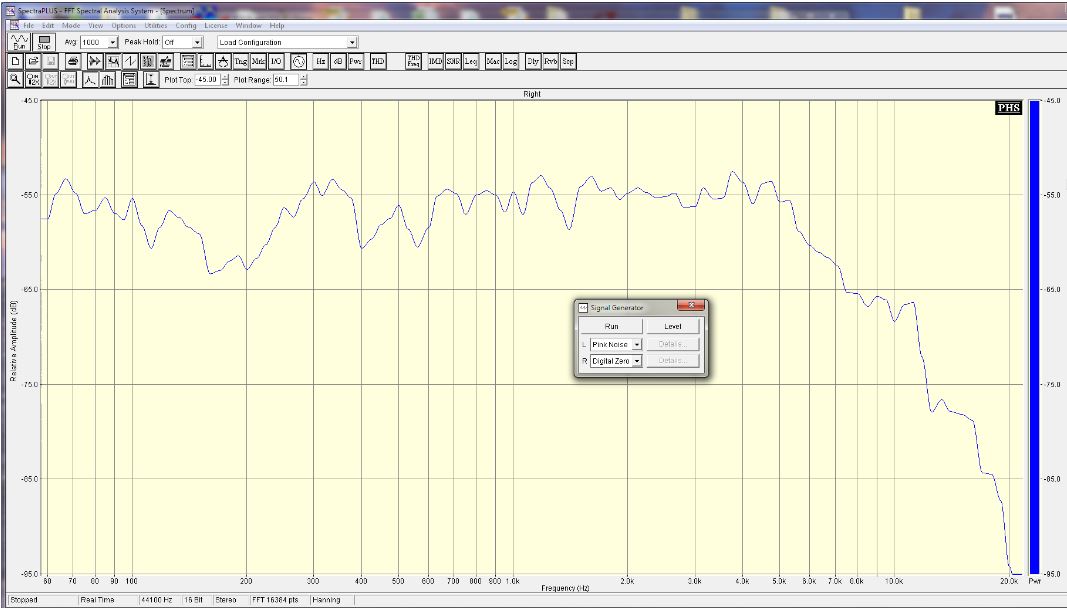Open the Mode menu
This screenshot has height=608, width=1067.
tap(71, 26)
